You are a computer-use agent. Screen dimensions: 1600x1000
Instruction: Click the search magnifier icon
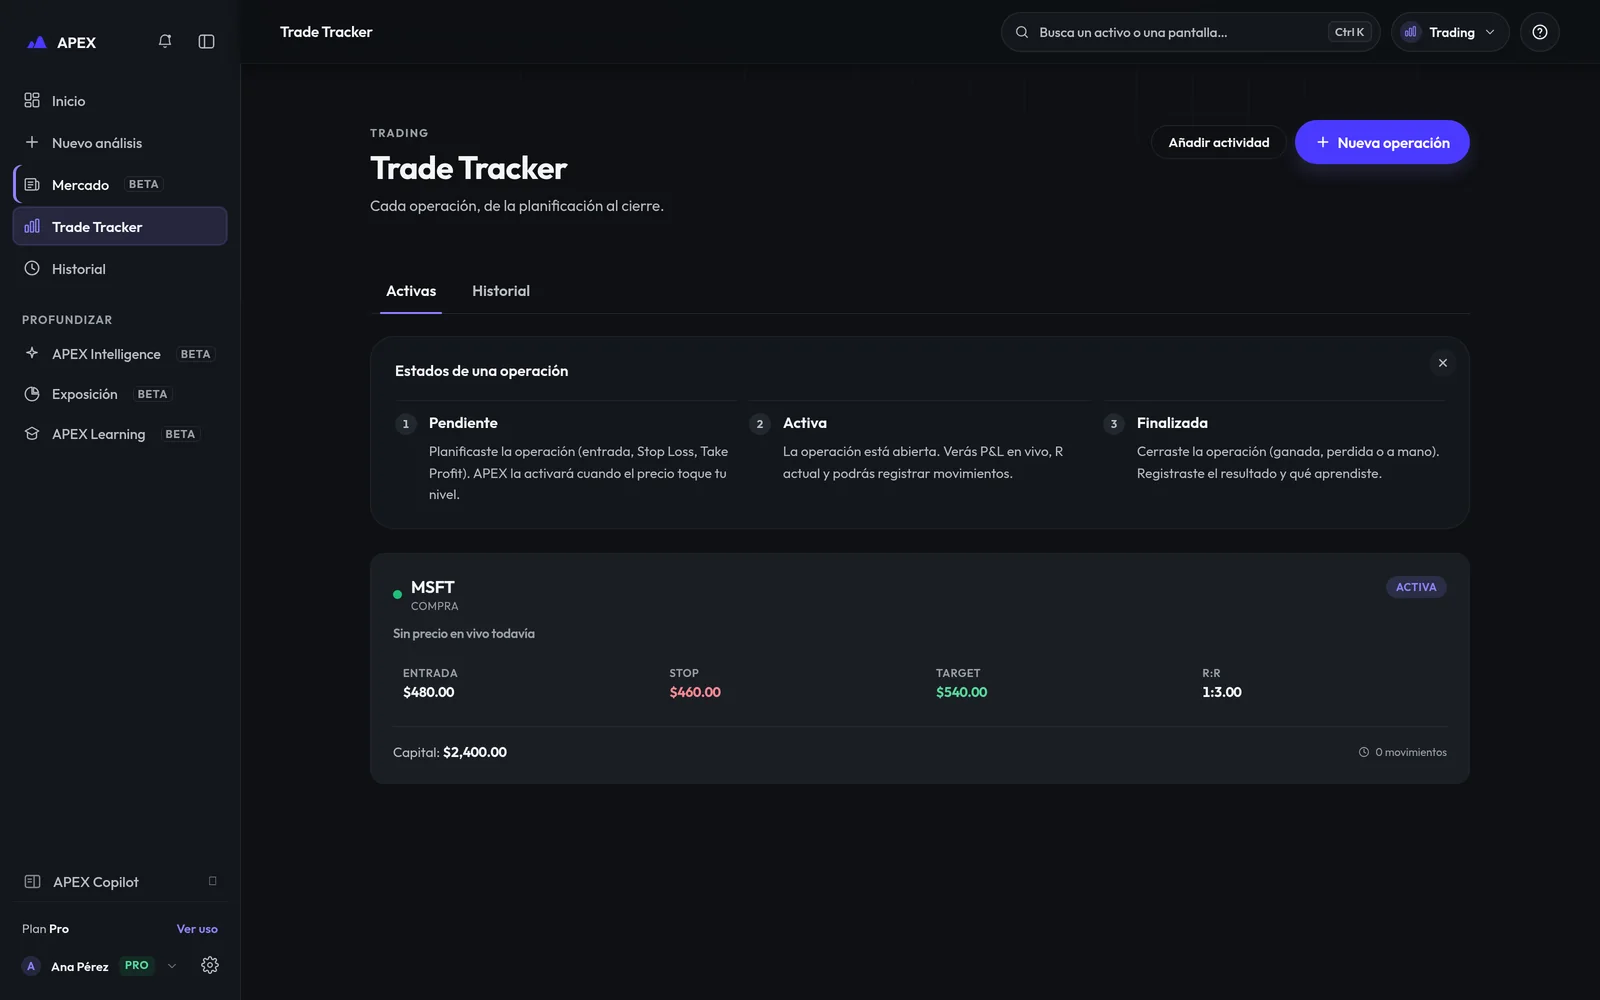1022,32
